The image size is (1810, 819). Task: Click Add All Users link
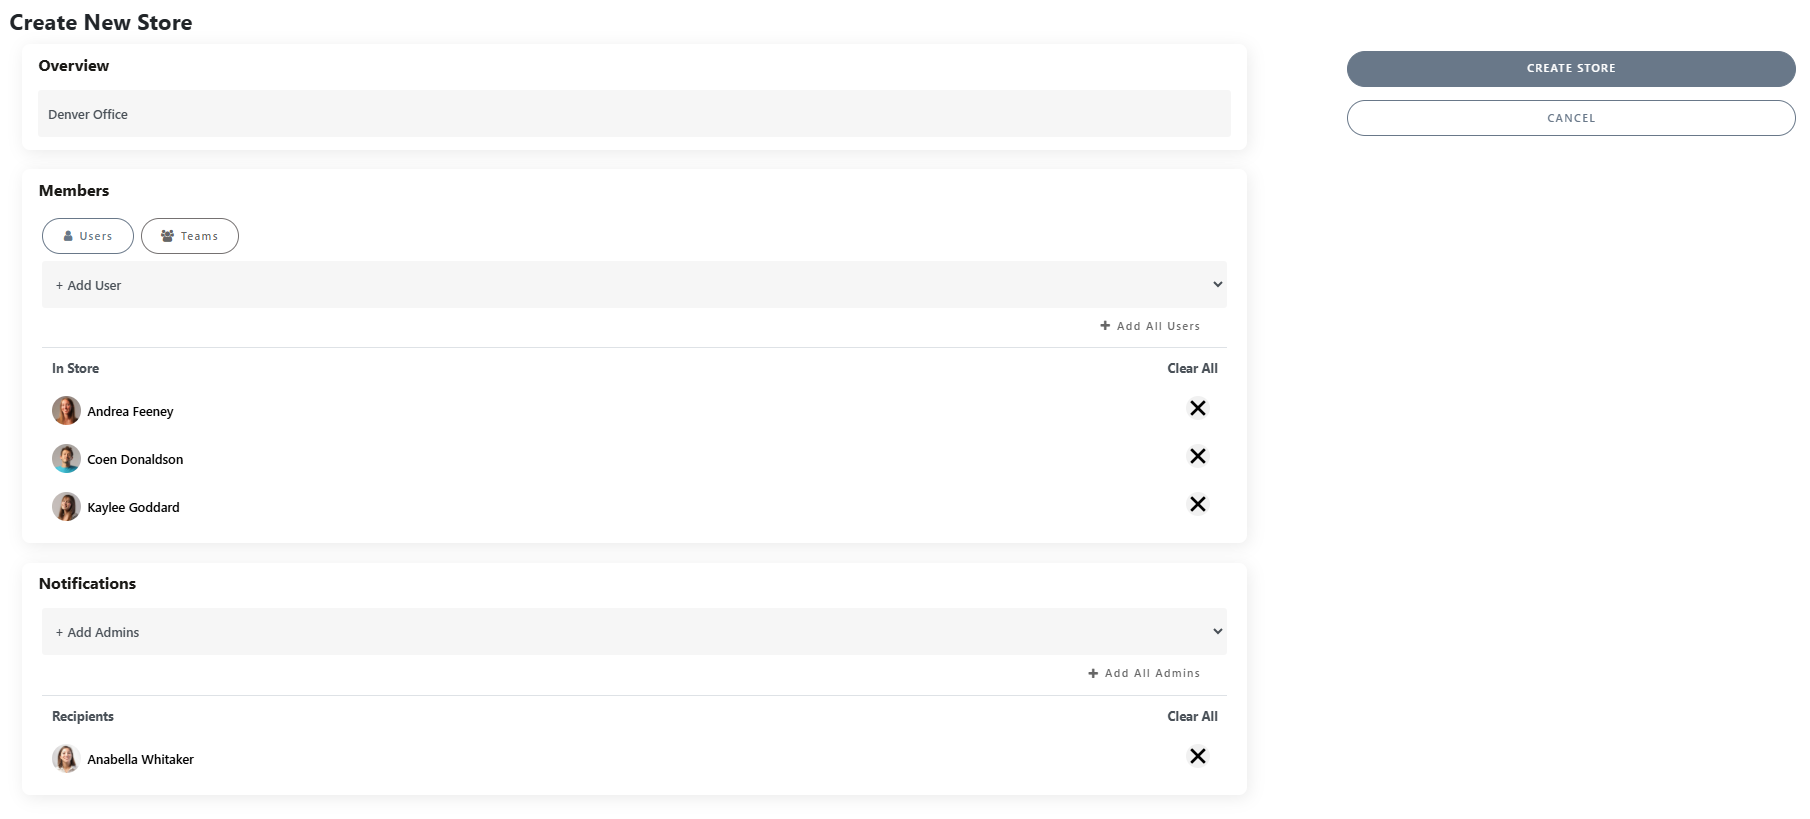coord(1150,326)
